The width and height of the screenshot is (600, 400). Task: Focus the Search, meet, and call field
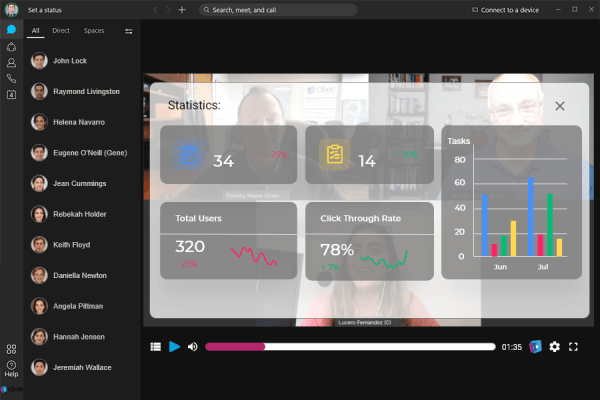[x=278, y=10]
